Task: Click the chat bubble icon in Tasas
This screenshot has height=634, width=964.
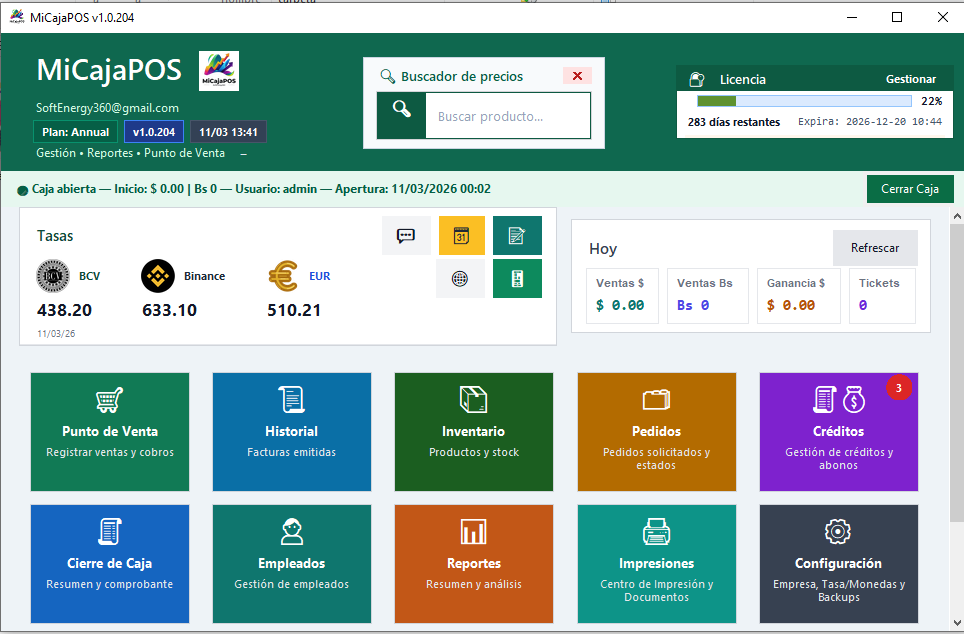Action: (406, 236)
